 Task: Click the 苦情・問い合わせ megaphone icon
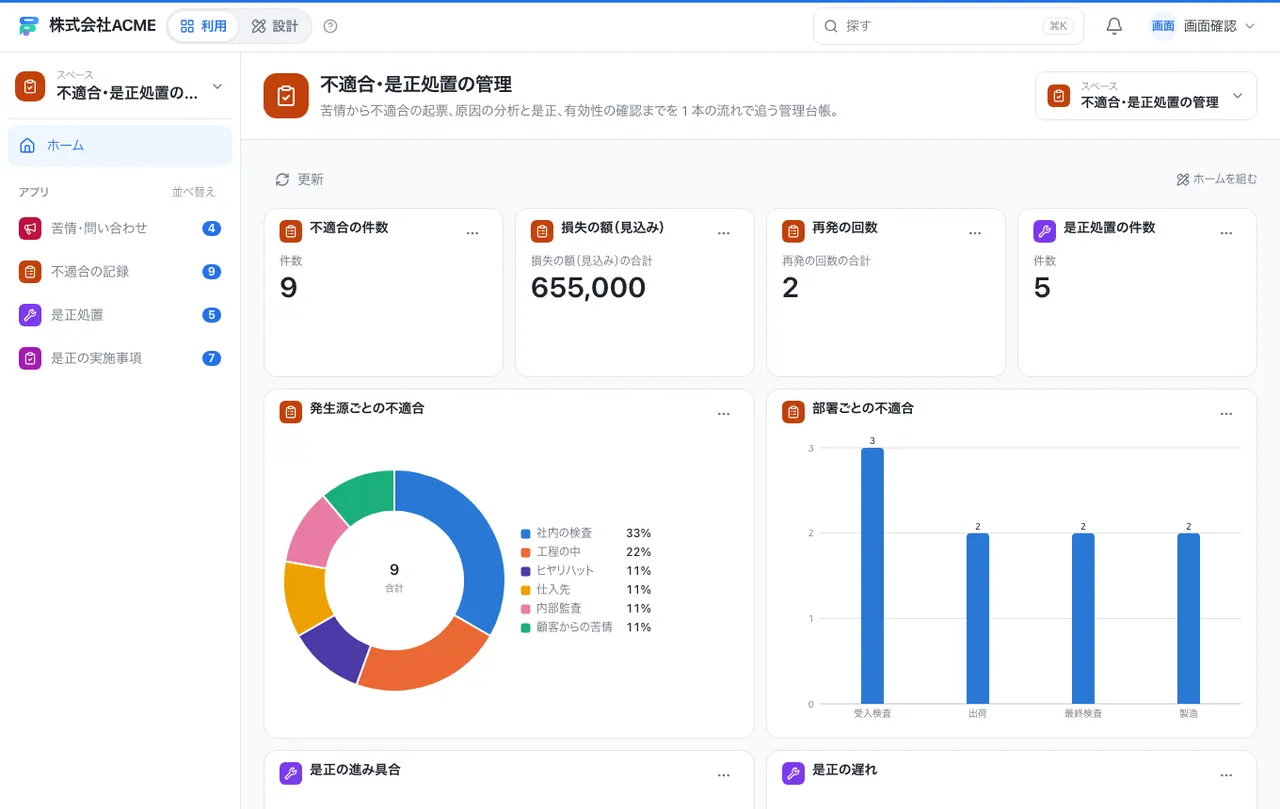[x=30, y=228]
